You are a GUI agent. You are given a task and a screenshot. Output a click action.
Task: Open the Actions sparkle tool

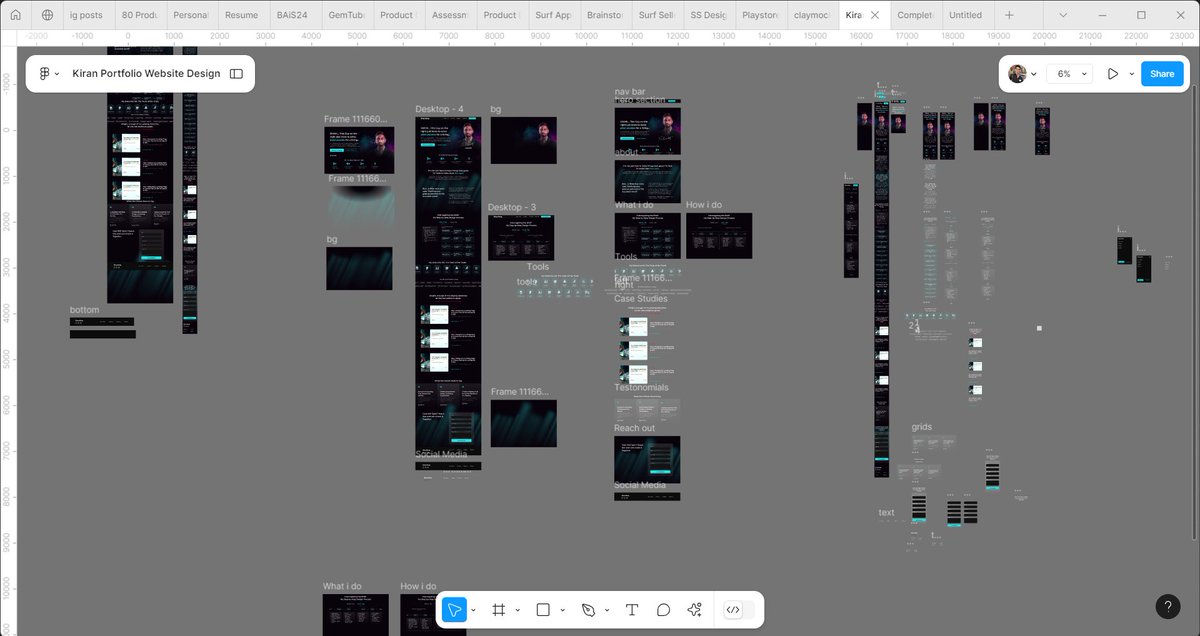pos(695,610)
